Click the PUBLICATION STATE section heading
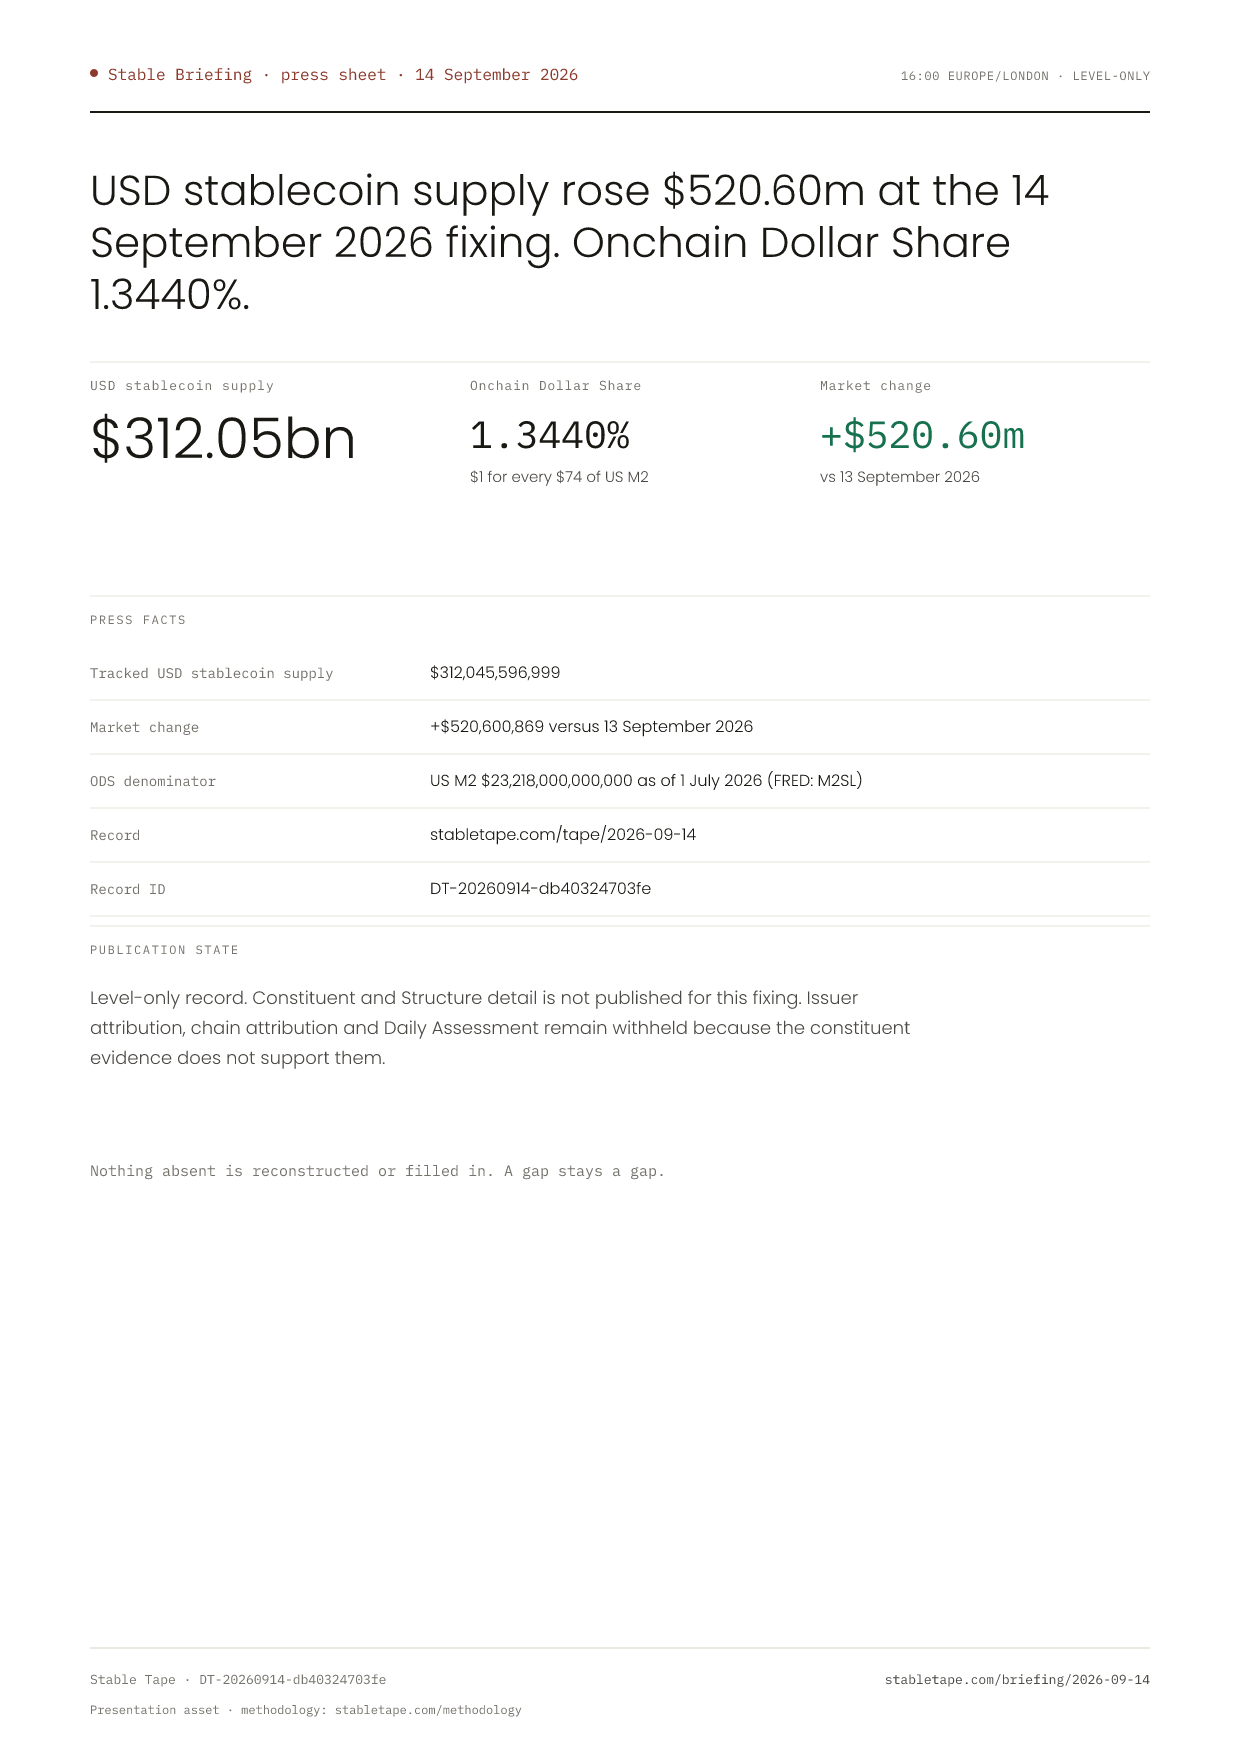The height and width of the screenshot is (1754, 1240). pos(164,950)
